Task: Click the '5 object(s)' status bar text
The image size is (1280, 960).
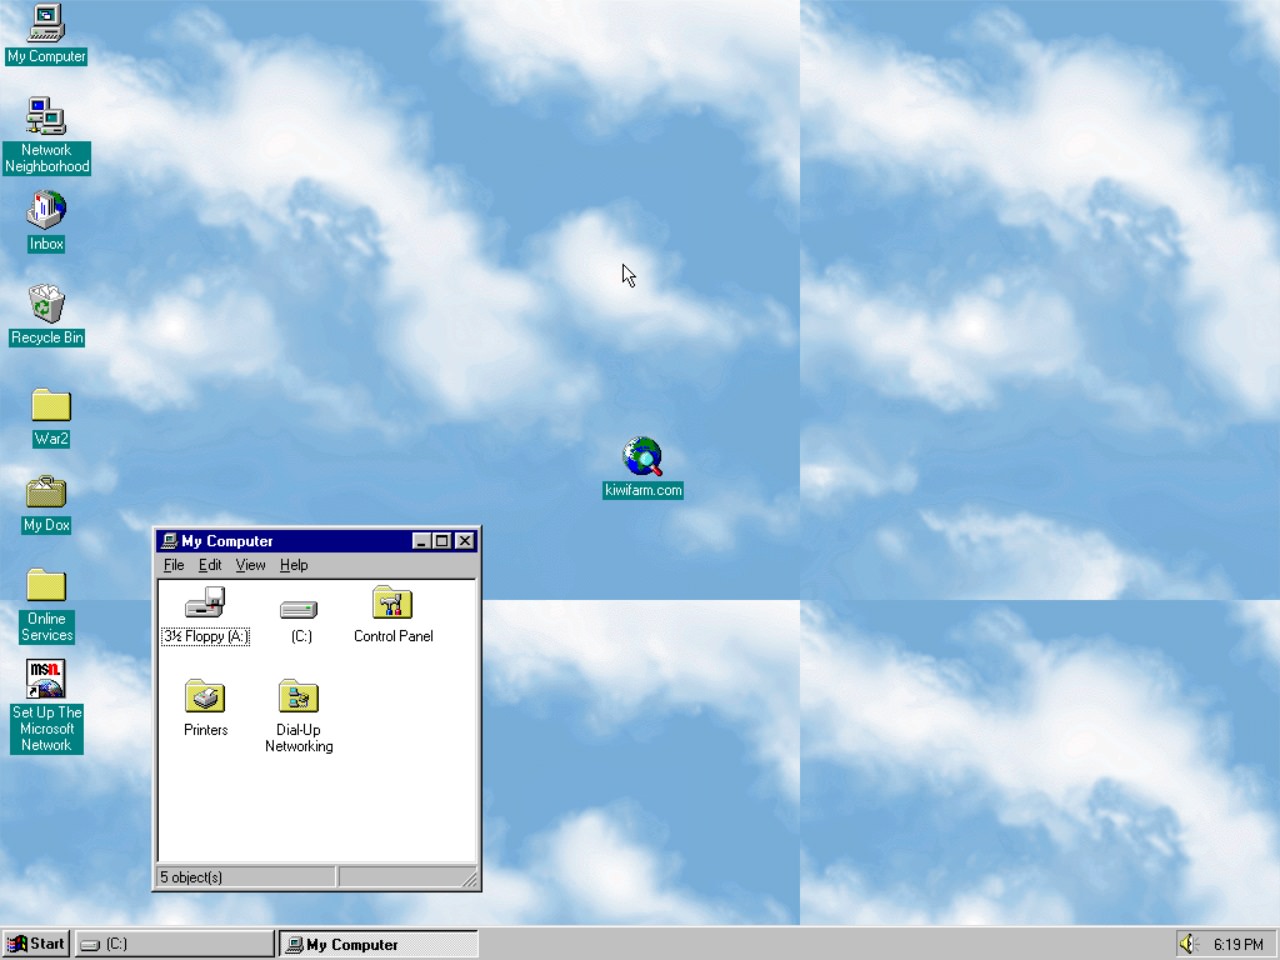Action: click(191, 877)
